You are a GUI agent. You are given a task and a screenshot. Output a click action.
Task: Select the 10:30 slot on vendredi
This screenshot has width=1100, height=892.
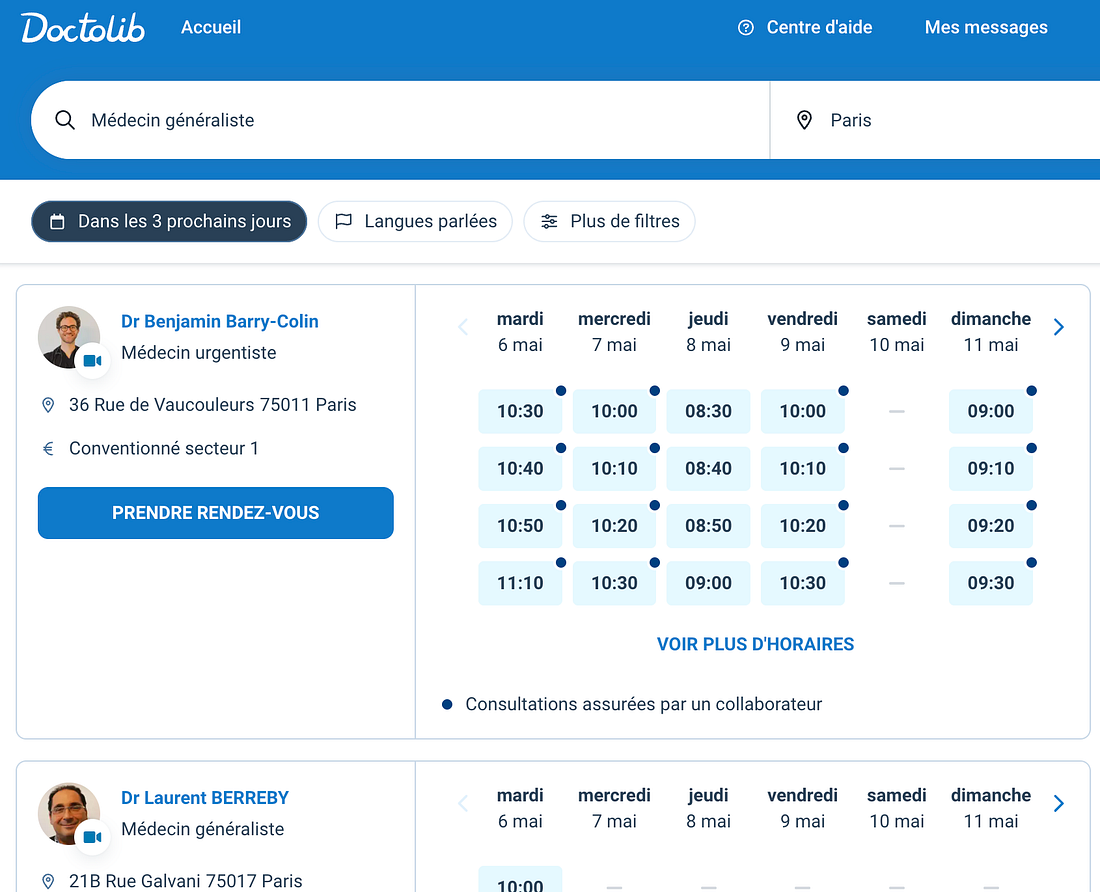coord(803,583)
